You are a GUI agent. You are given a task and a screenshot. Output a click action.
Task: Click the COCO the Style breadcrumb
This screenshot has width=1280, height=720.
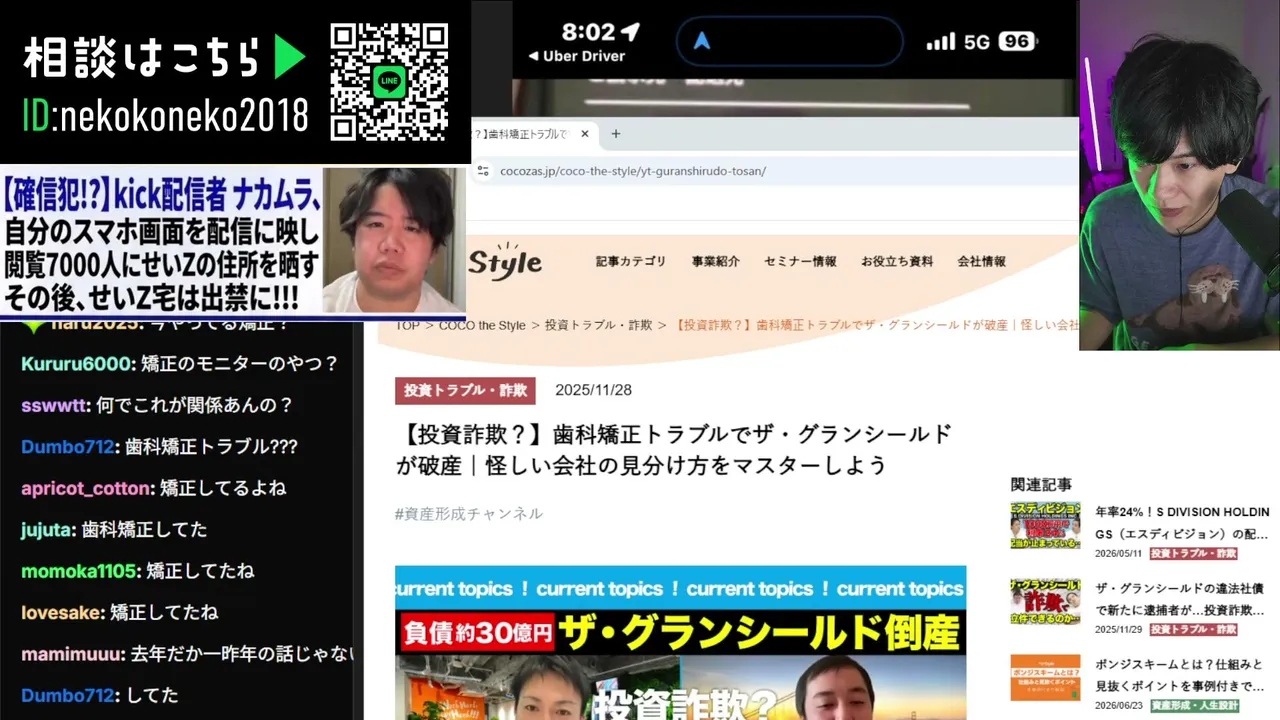(482, 325)
